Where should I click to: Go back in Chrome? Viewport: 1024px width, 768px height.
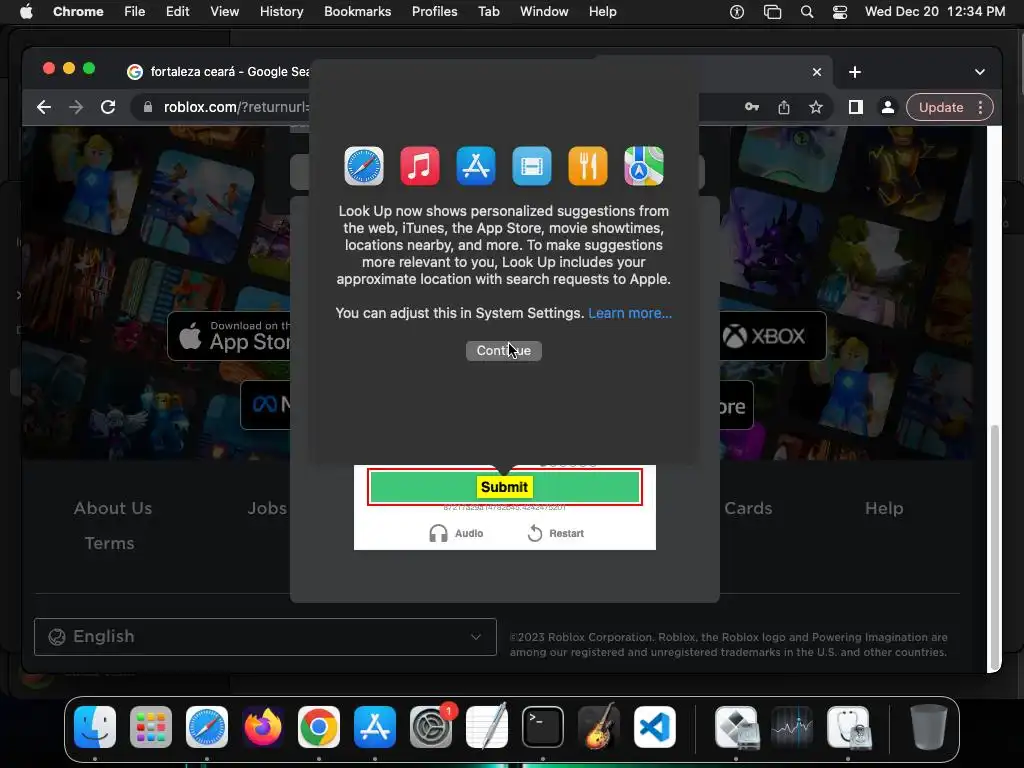point(44,107)
